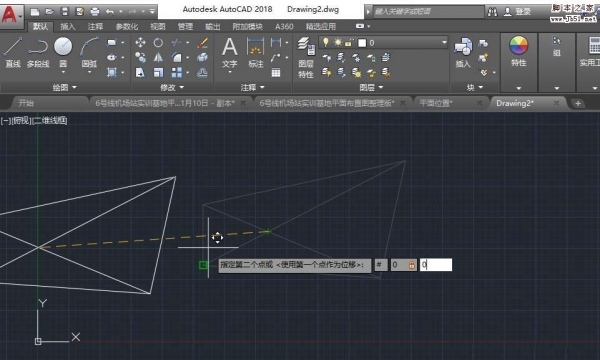Click the help search input box

click(x=429, y=11)
